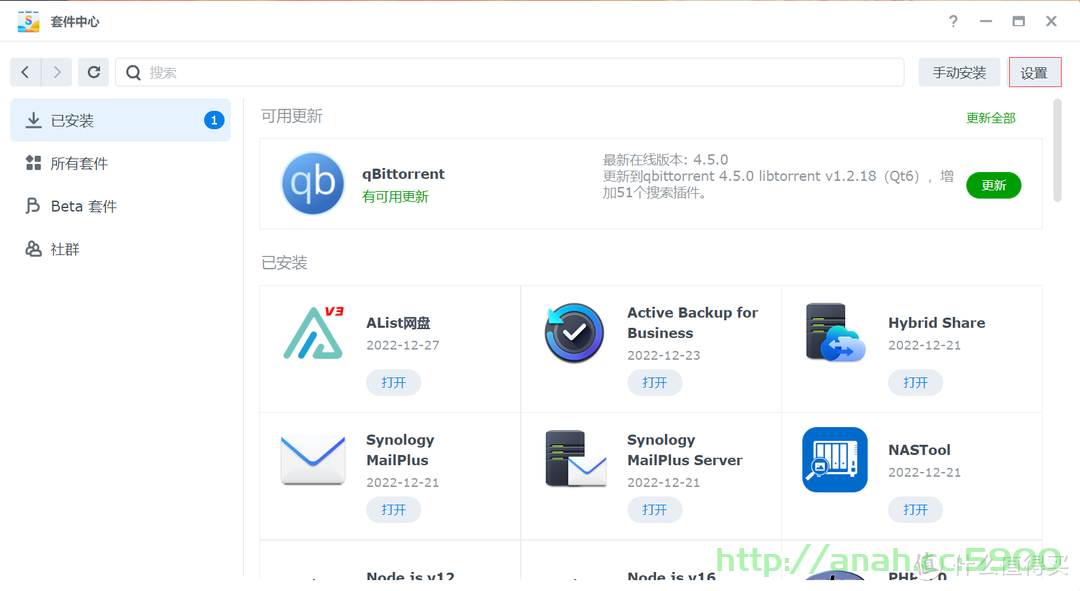Click the AList网盘 package icon
Image resolution: width=1080 pixels, height=591 pixels.
coord(313,333)
